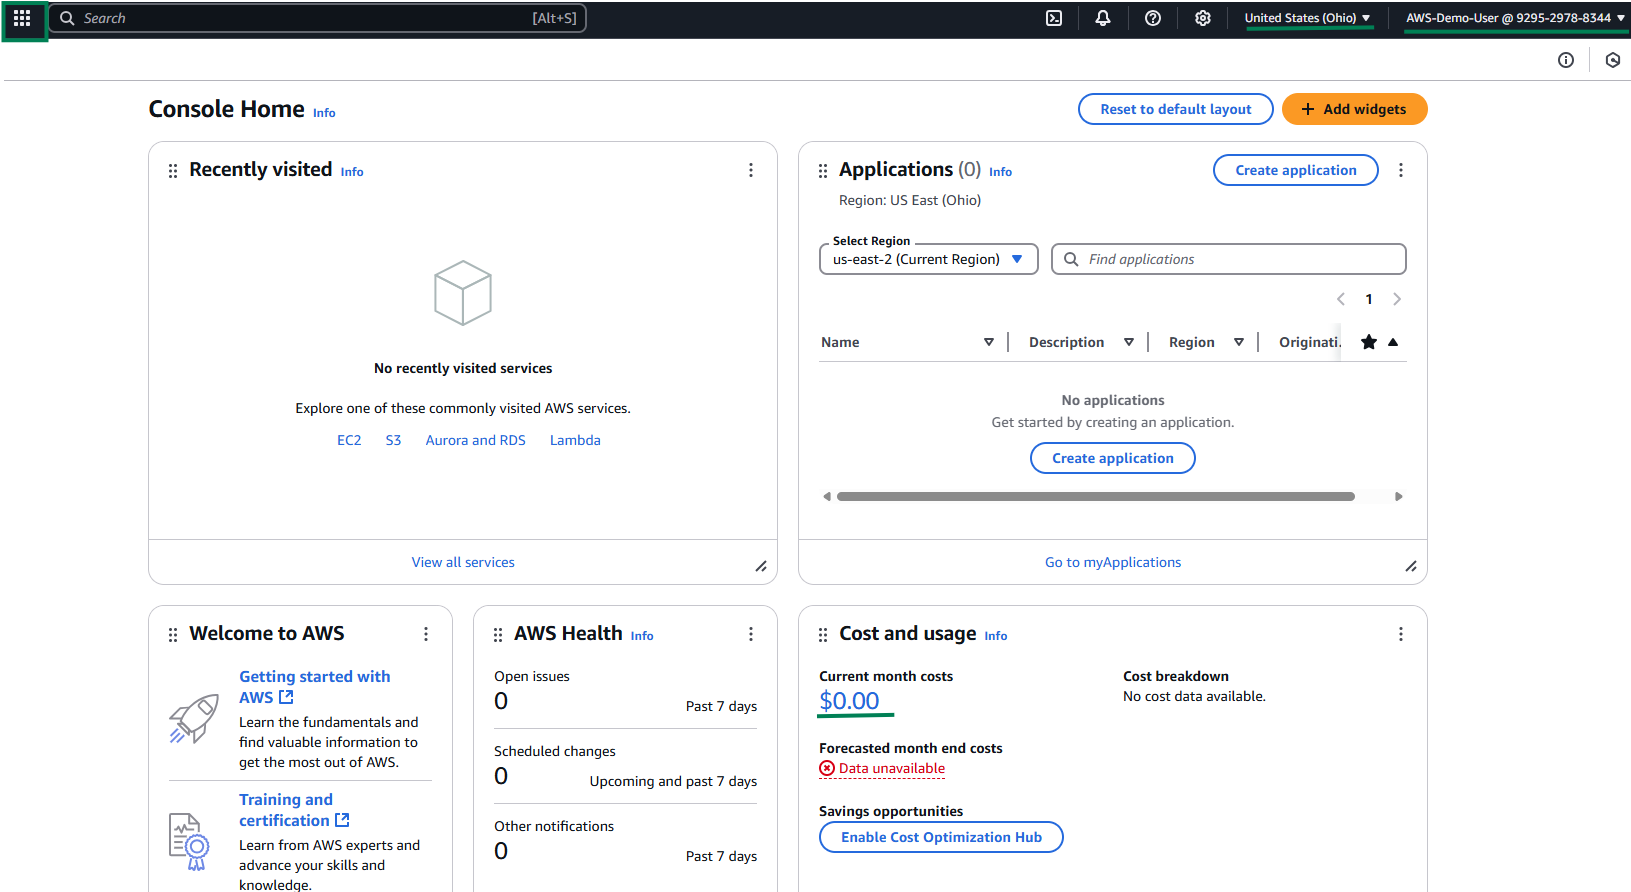Screen dimensions: 1631x892
Task: Open the S3 service link
Action: [x=393, y=440]
